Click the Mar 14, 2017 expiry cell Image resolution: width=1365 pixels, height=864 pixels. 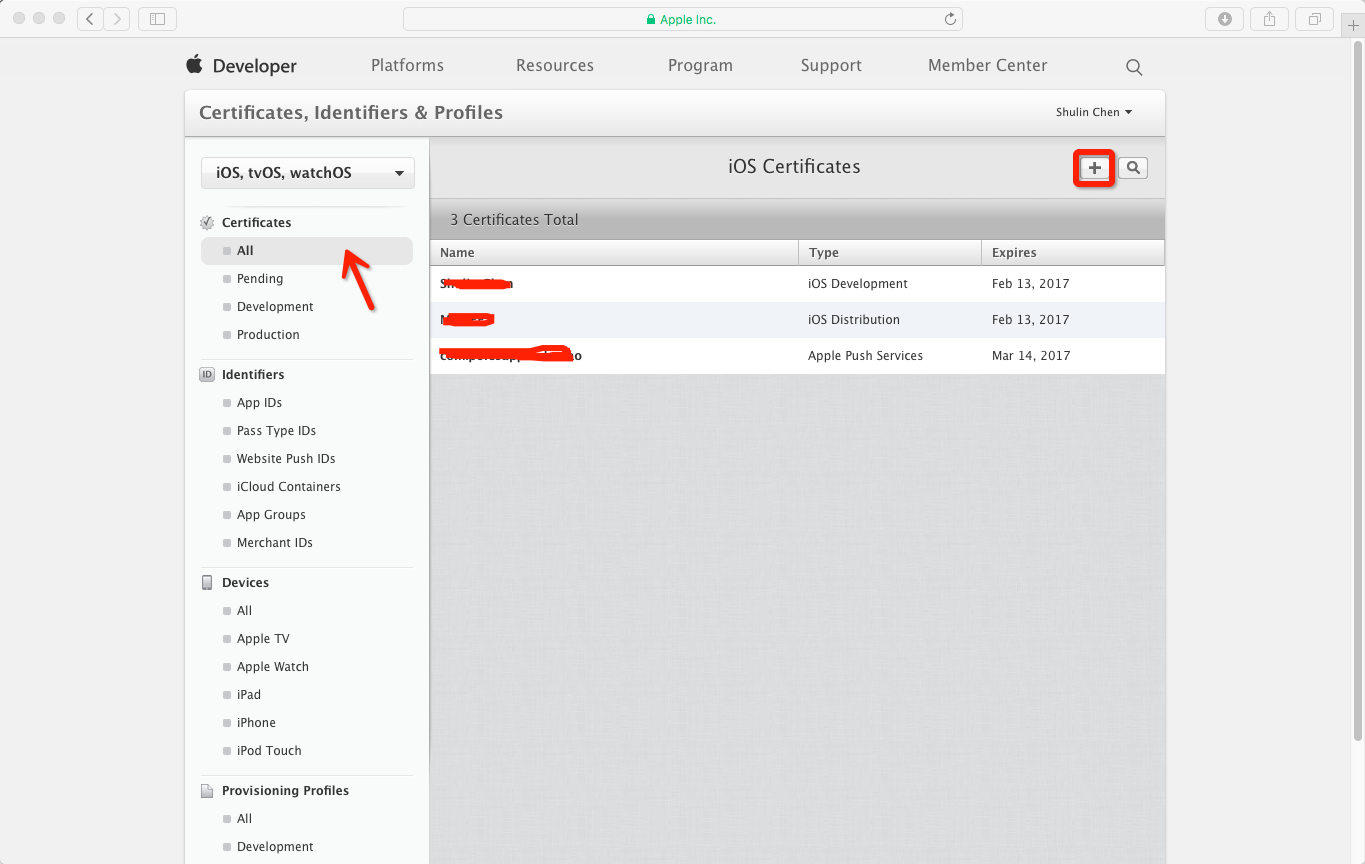pyautogui.click(x=1031, y=356)
